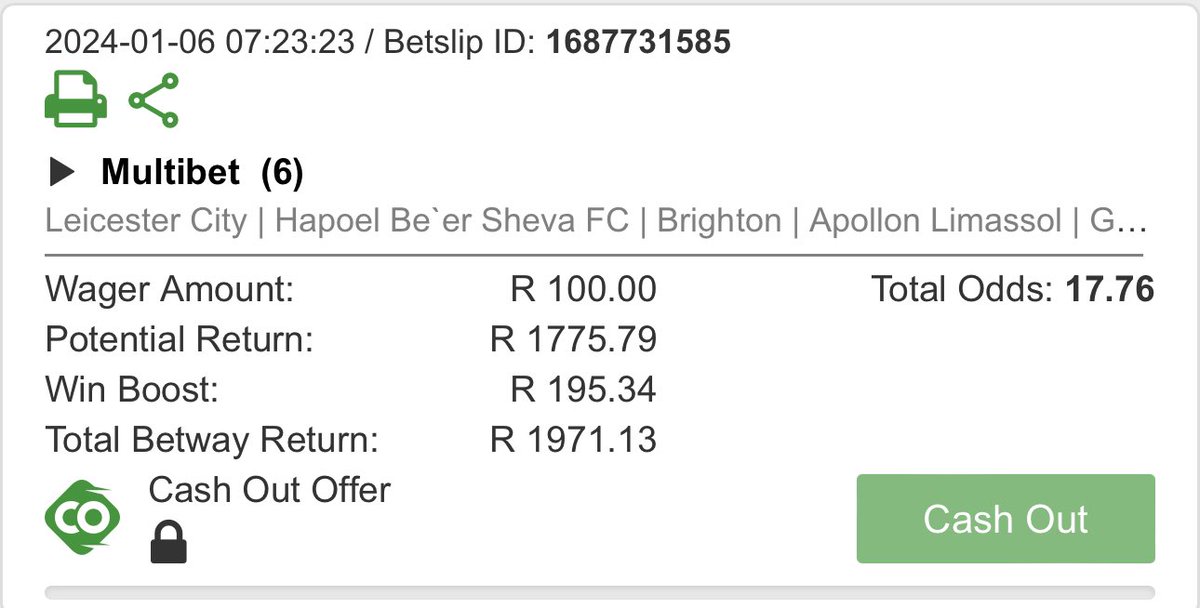The height and width of the screenshot is (608, 1200).
Task: Click the R 1971.13 total return amount
Action: 573,439
